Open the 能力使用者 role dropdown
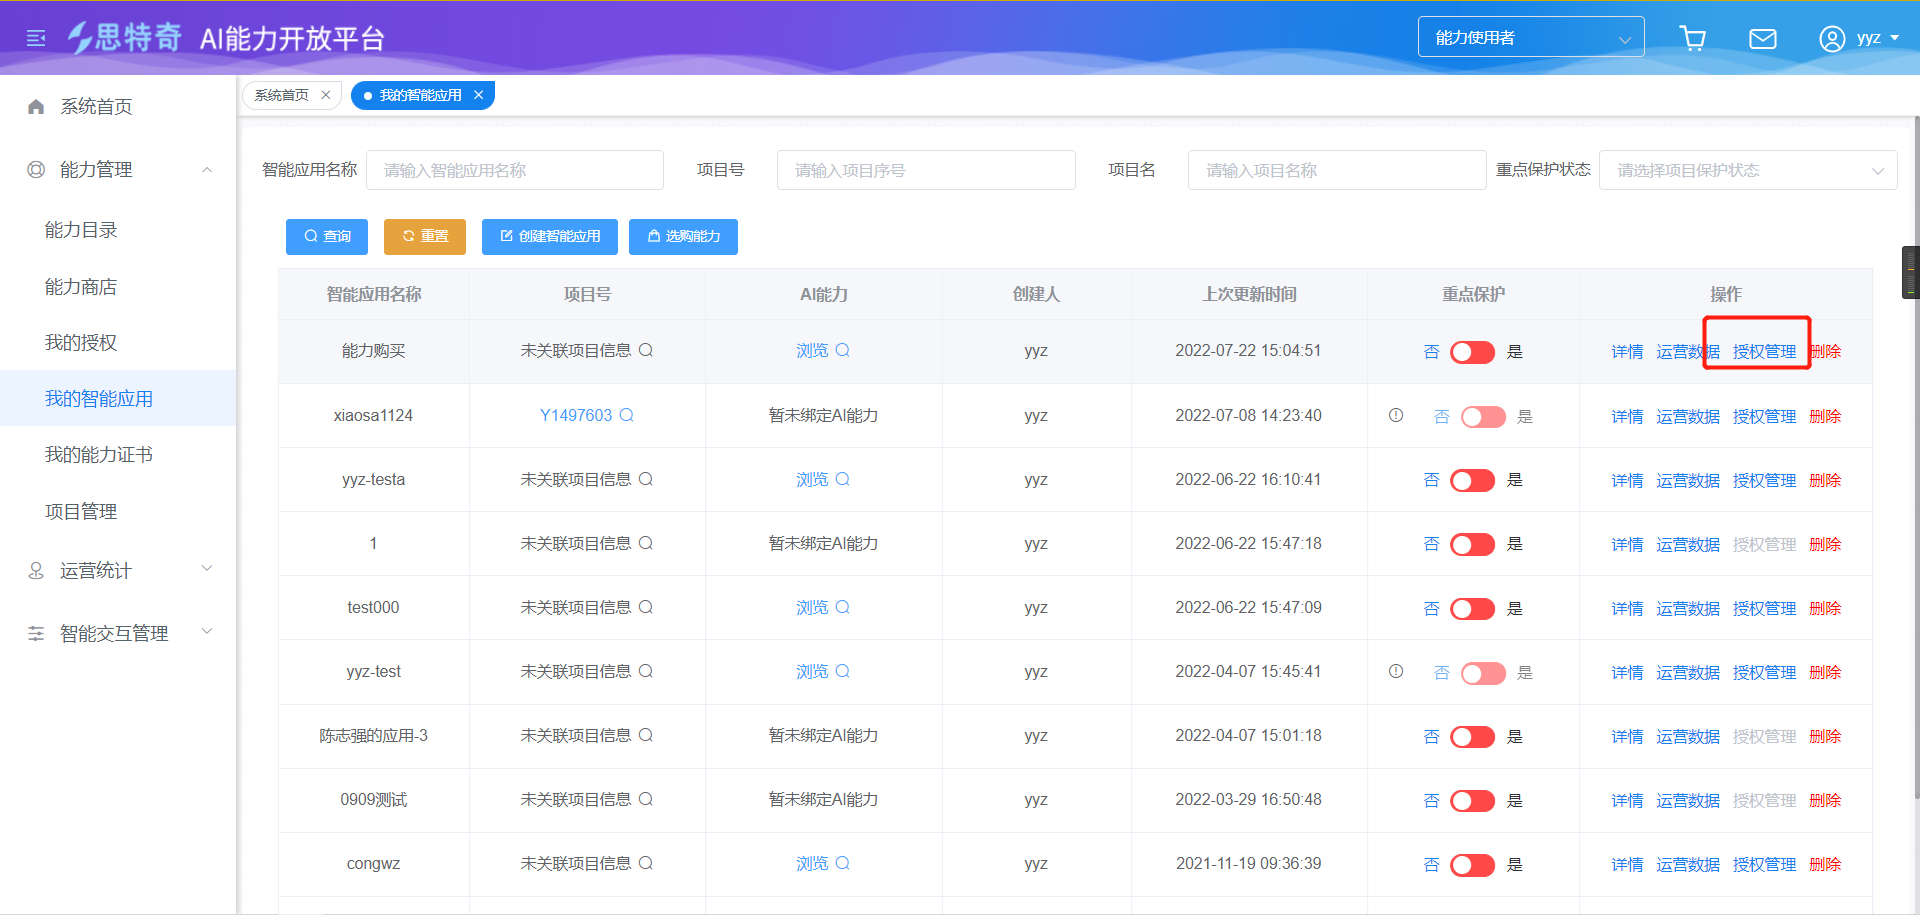1920x915 pixels. click(x=1531, y=37)
